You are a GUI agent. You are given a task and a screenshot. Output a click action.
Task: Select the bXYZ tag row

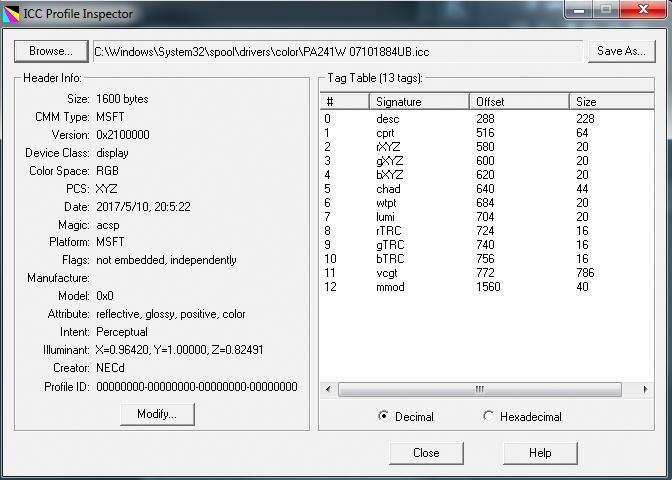coord(486,175)
